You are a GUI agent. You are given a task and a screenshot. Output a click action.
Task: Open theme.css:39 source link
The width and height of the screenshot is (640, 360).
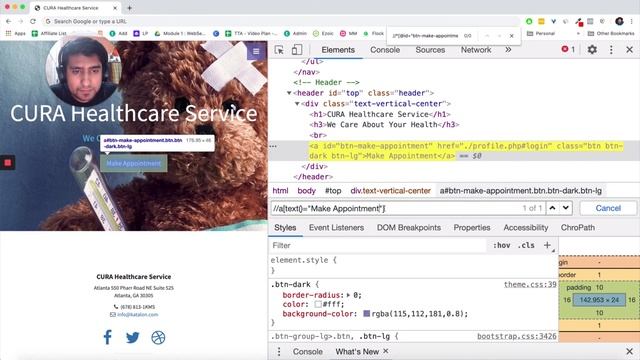[530, 284]
